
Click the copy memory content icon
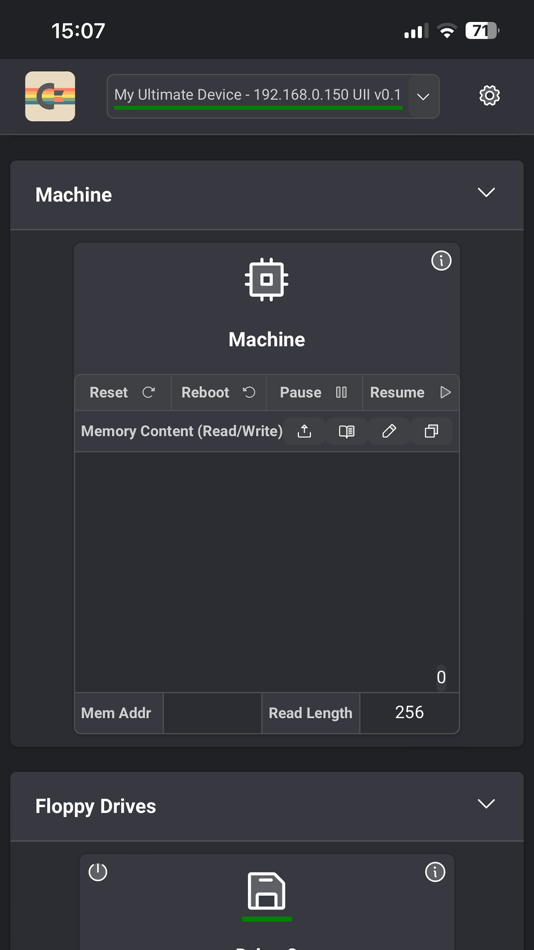pos(431,431)
